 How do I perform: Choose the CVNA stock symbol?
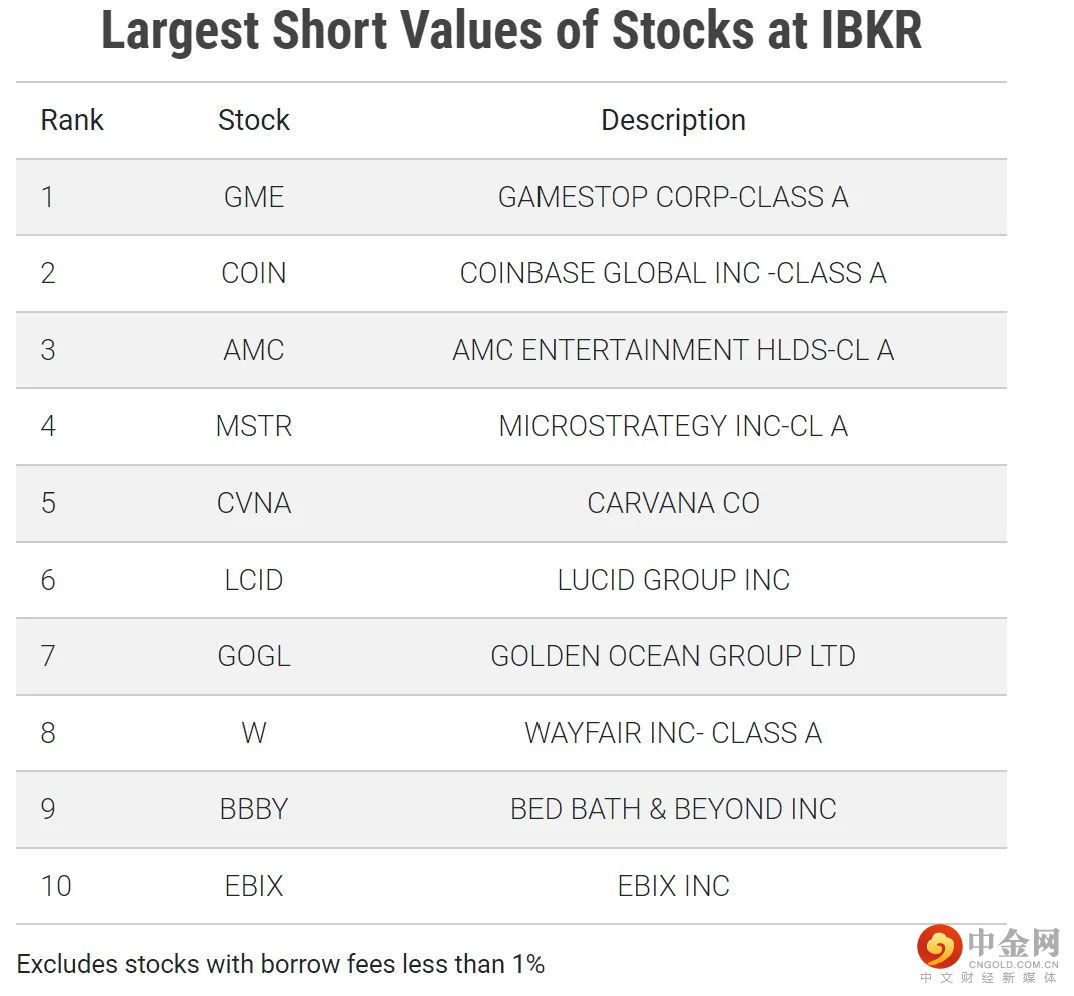pyautogui.click(x=254, y=503)
